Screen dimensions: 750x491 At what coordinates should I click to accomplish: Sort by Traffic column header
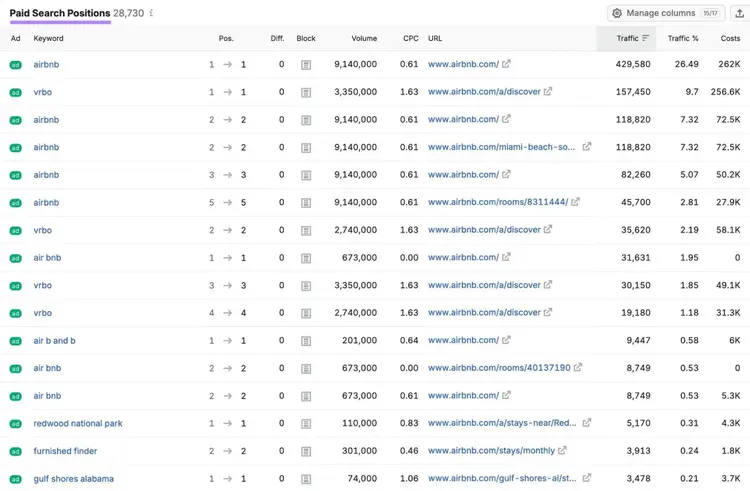[632, 38]
